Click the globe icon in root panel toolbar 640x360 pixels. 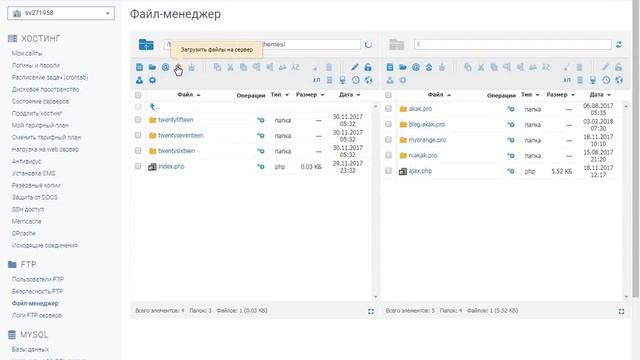pos(619,80)
